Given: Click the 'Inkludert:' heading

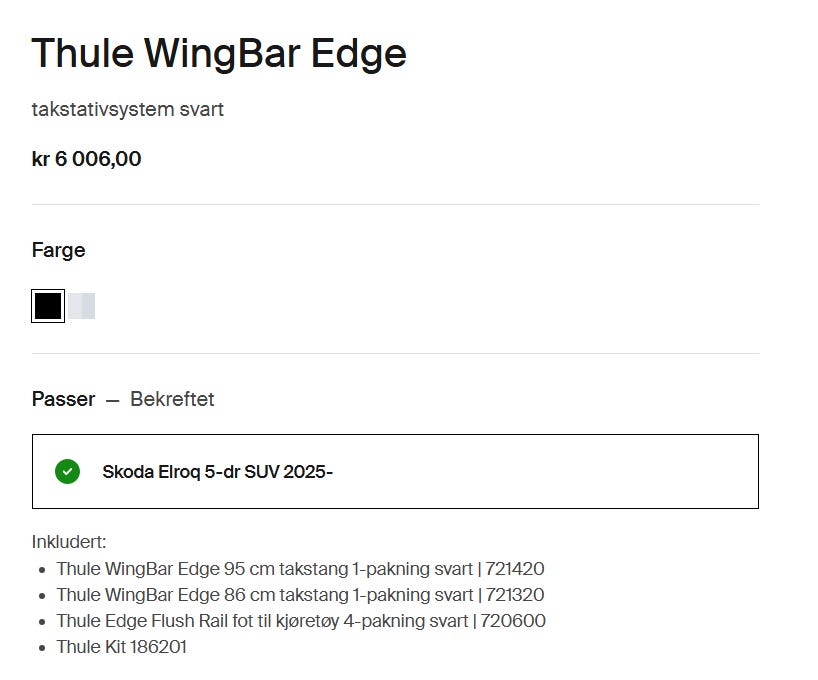Looking at the screenshot, I should [x=69, y=542].
